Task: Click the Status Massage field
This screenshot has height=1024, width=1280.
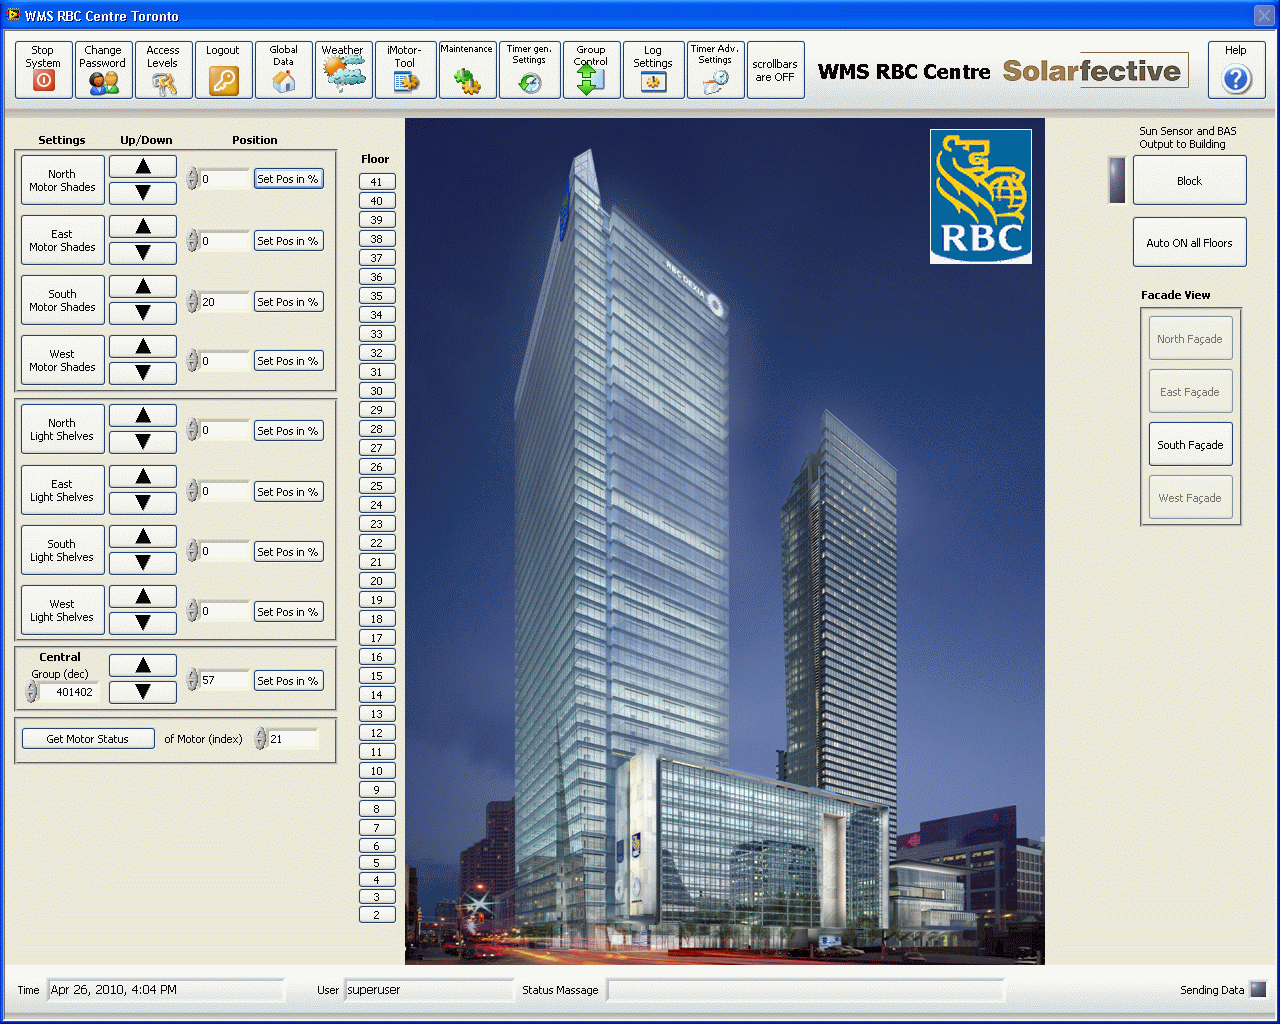Action: (806, 990)
